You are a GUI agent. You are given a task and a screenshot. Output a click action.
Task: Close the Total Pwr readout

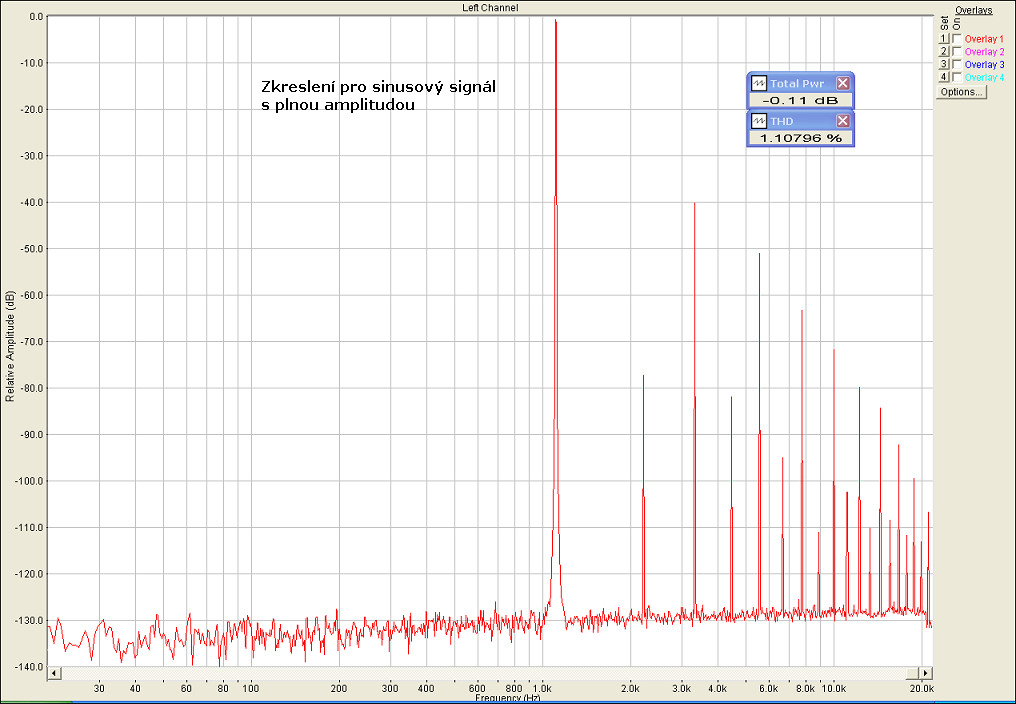point(842,83)
